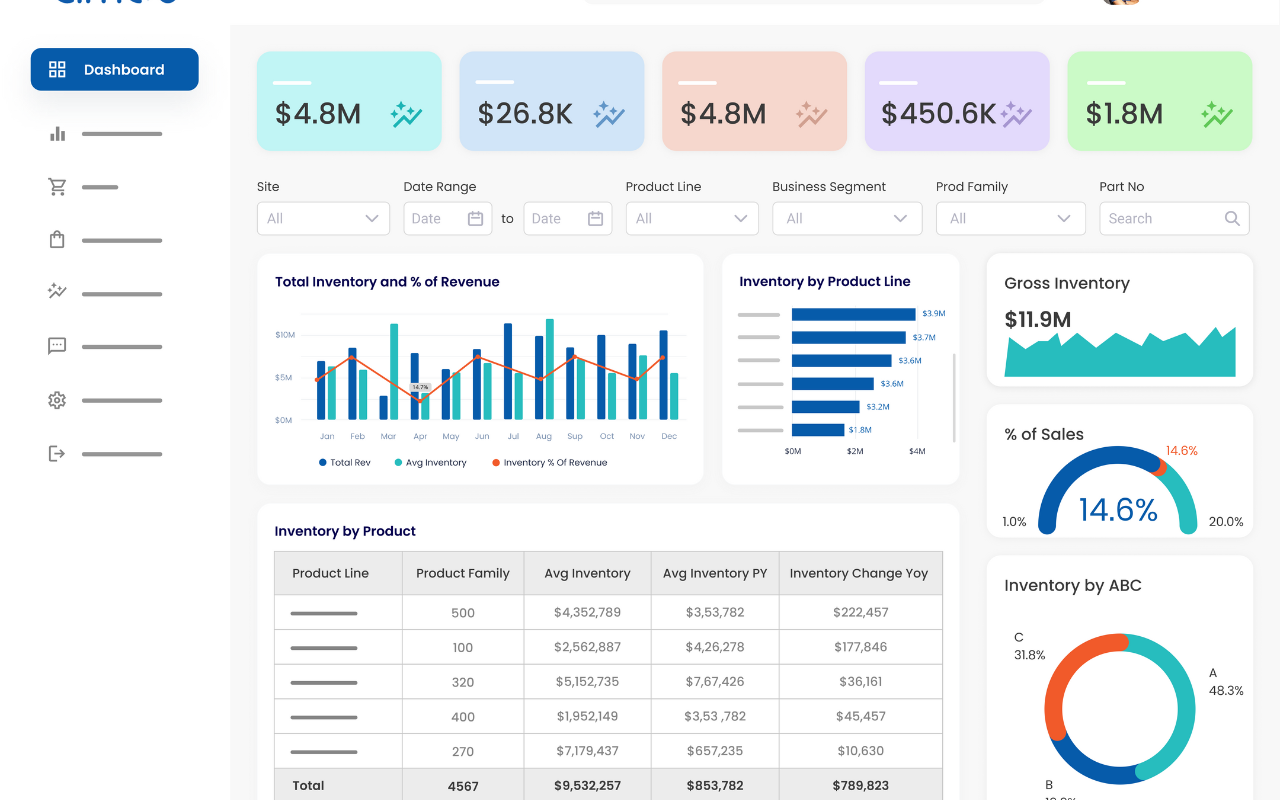Viewport: 1280px width, 800px height.
Task: Click trend icon on $26.8K card
Action: 608,115
